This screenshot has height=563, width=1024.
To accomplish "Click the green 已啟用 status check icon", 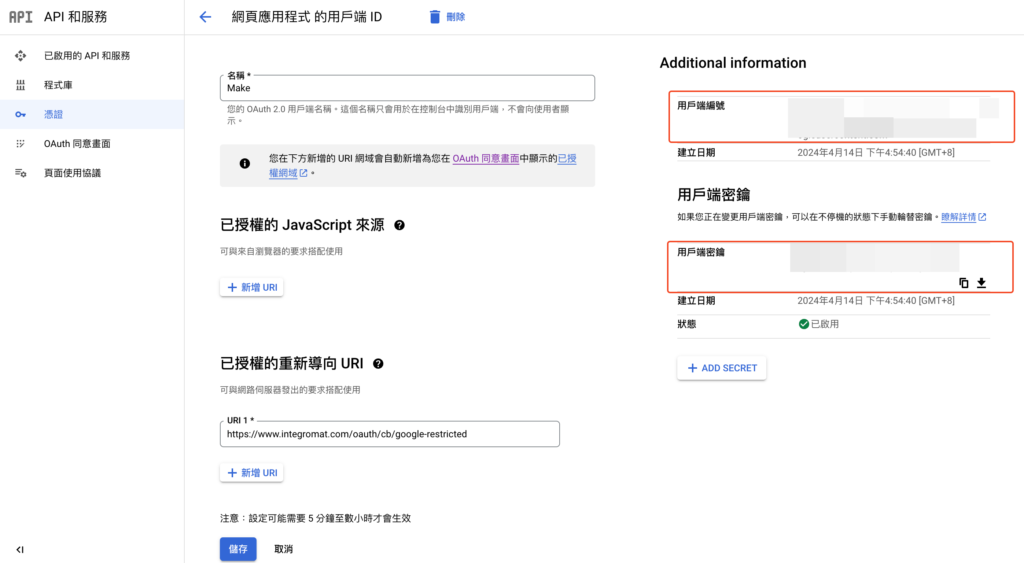I will coord(803,324).
